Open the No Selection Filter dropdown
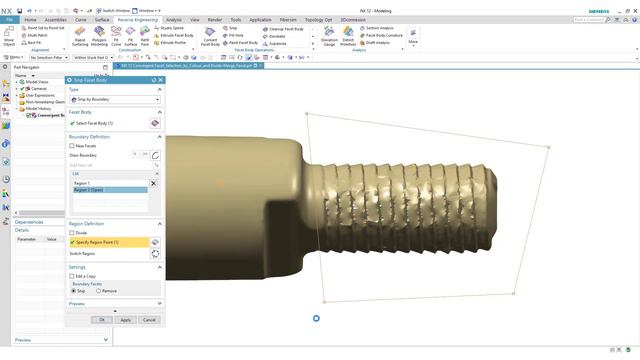The image size is (640, 360). tap(49, 58)
